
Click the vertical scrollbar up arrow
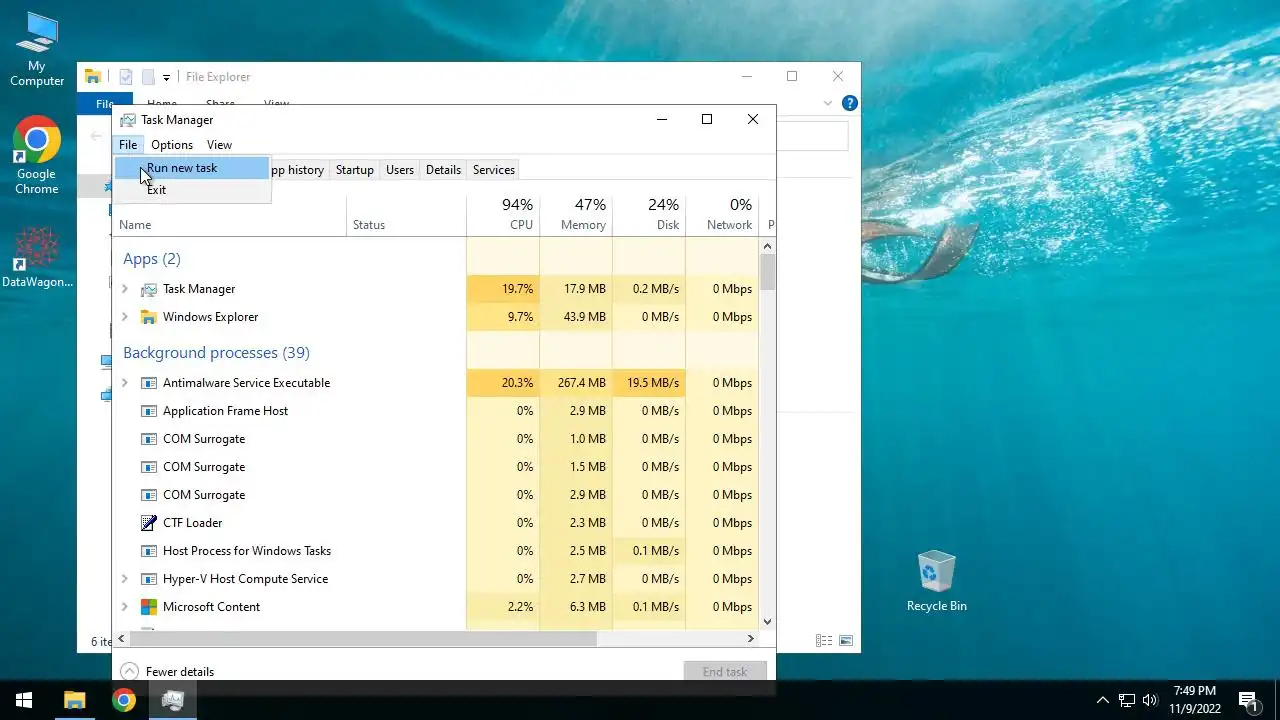[x=768, y=245]
